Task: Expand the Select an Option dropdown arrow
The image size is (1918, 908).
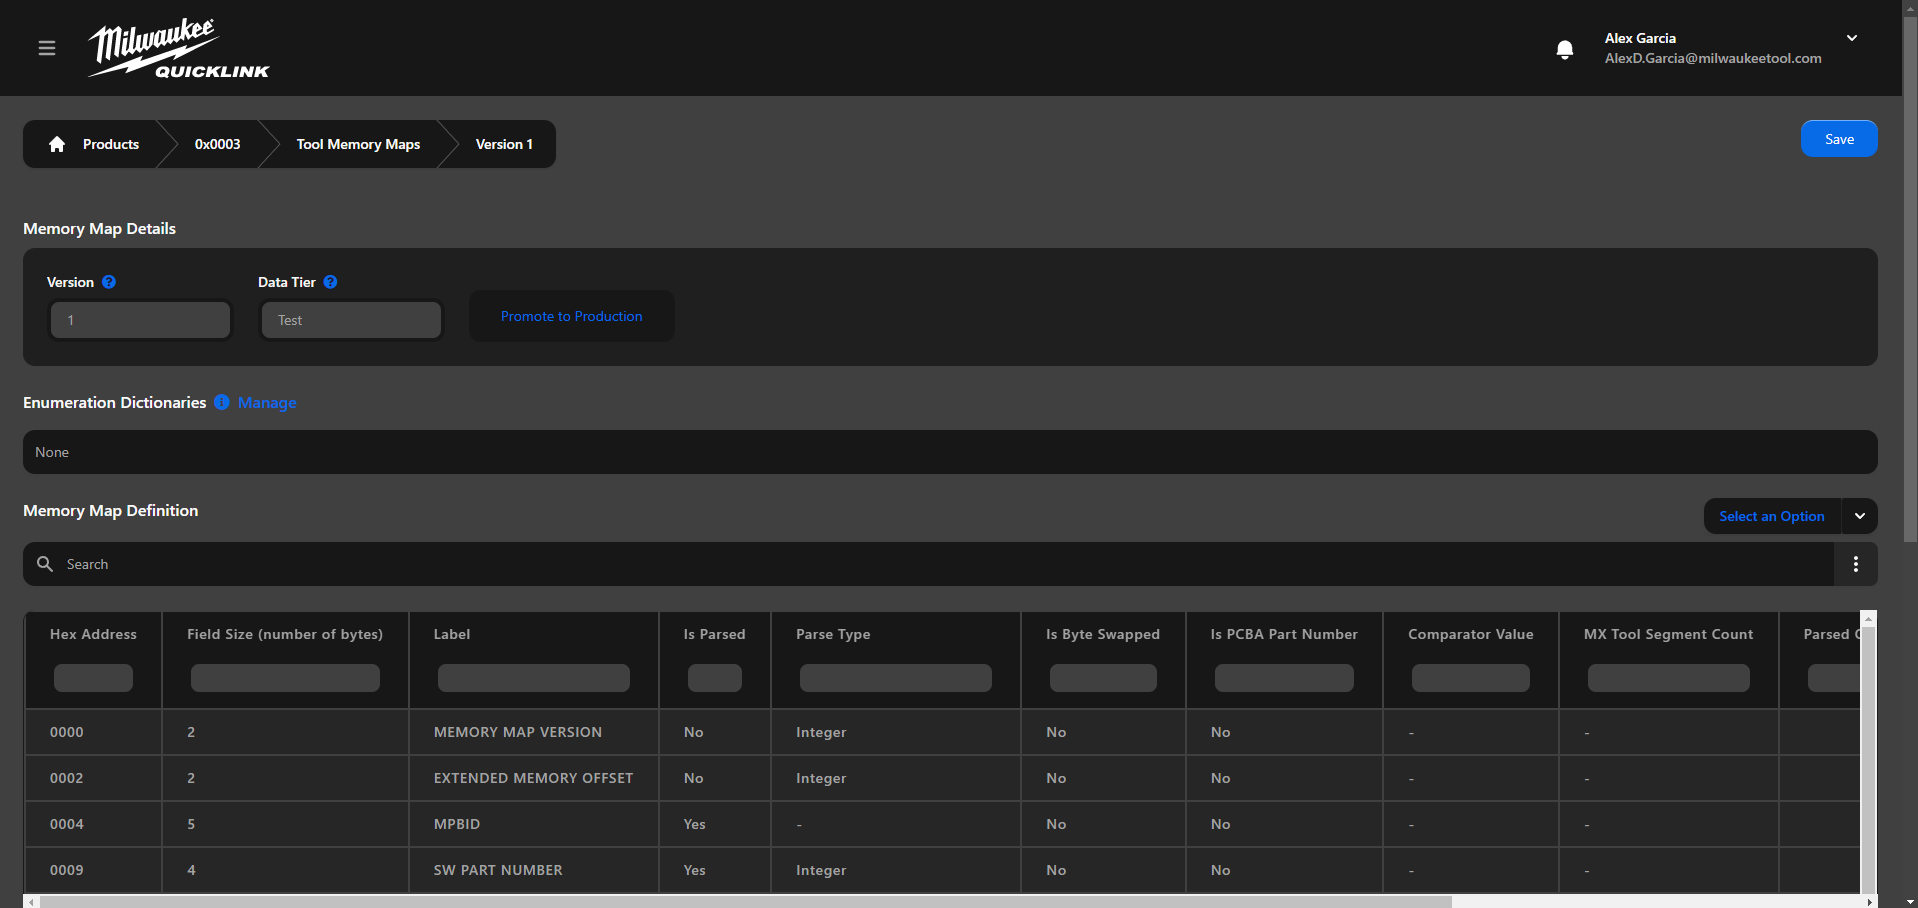Action: 1860,516
